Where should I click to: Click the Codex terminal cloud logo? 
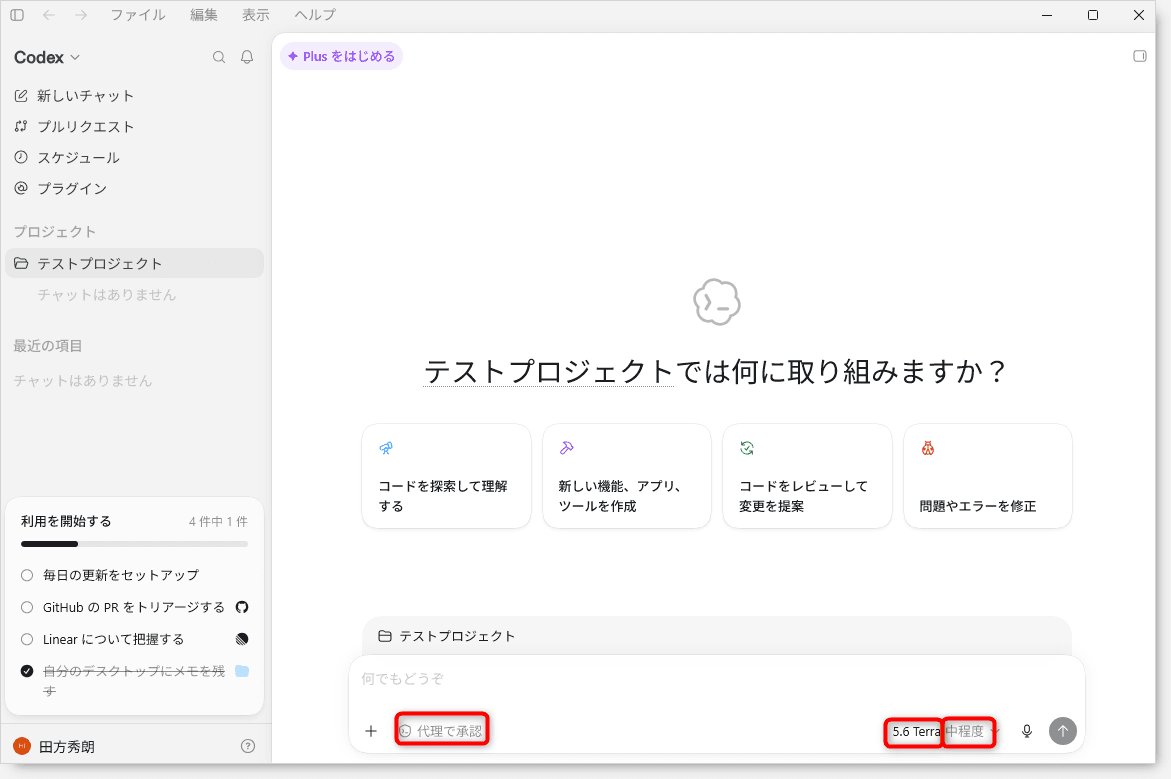point(717,302)
